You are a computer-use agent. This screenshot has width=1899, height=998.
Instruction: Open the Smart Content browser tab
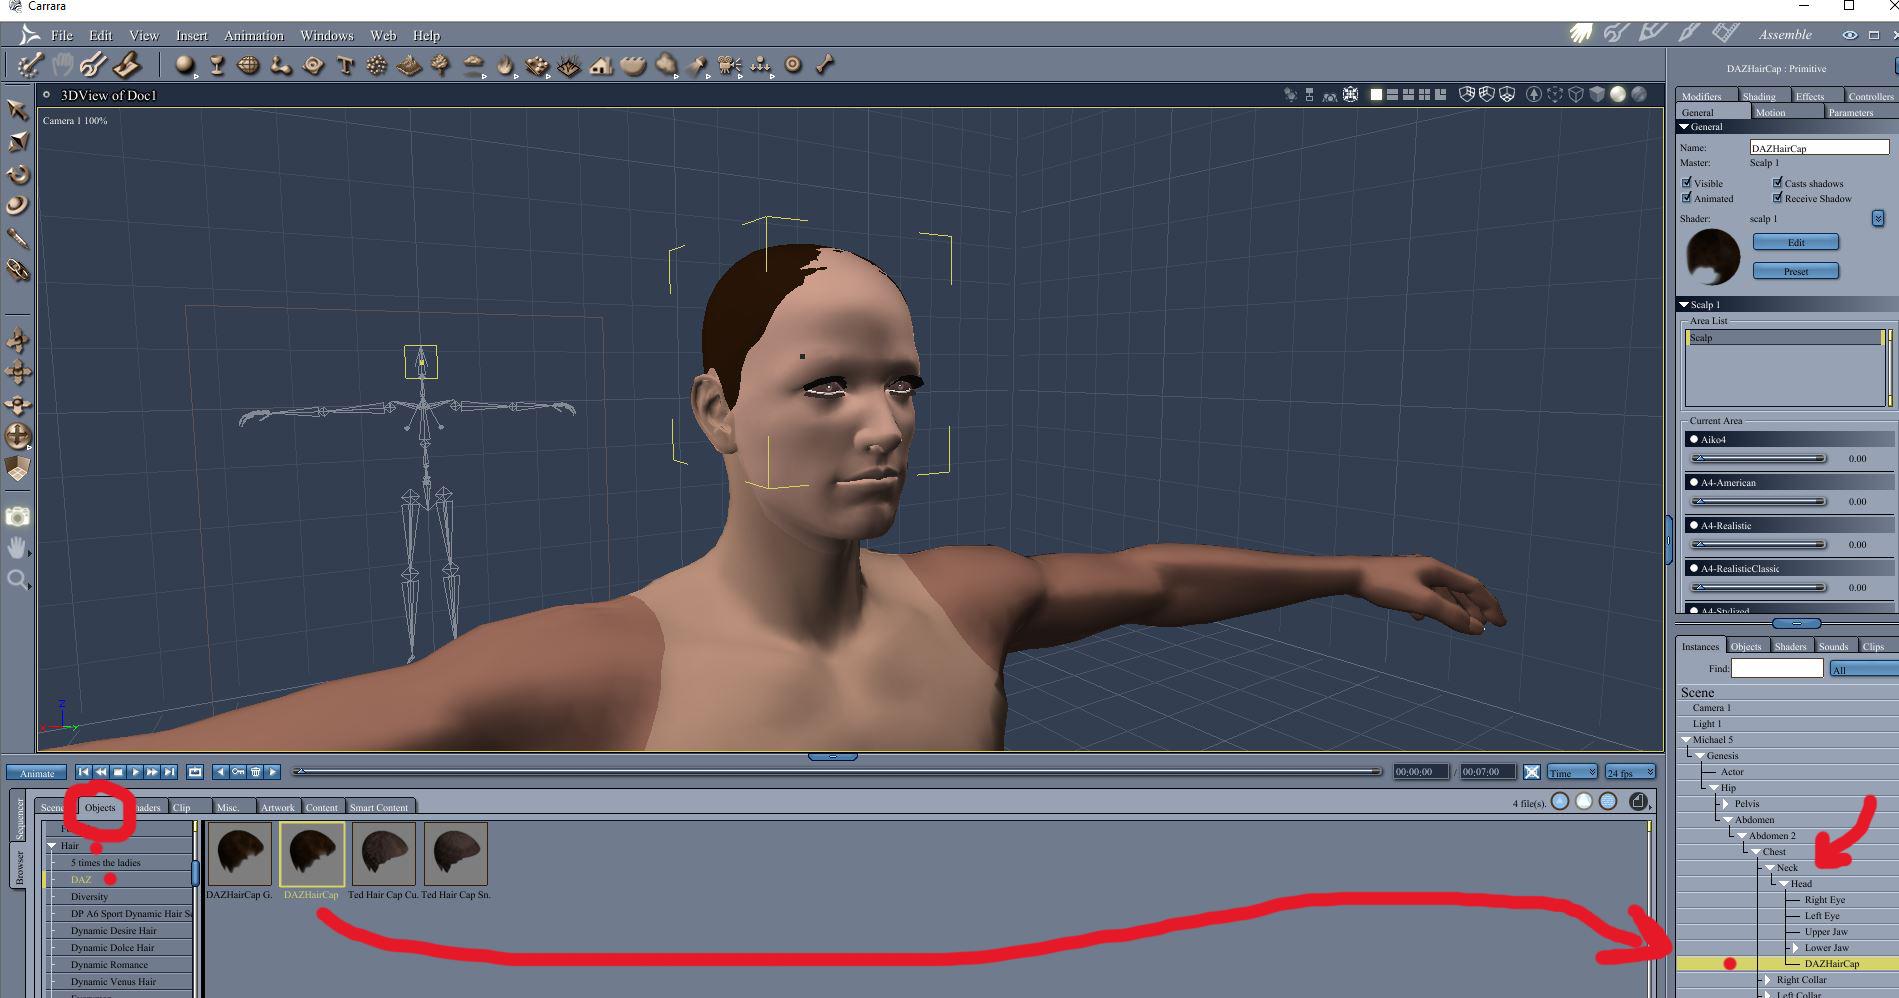[379, 807]
